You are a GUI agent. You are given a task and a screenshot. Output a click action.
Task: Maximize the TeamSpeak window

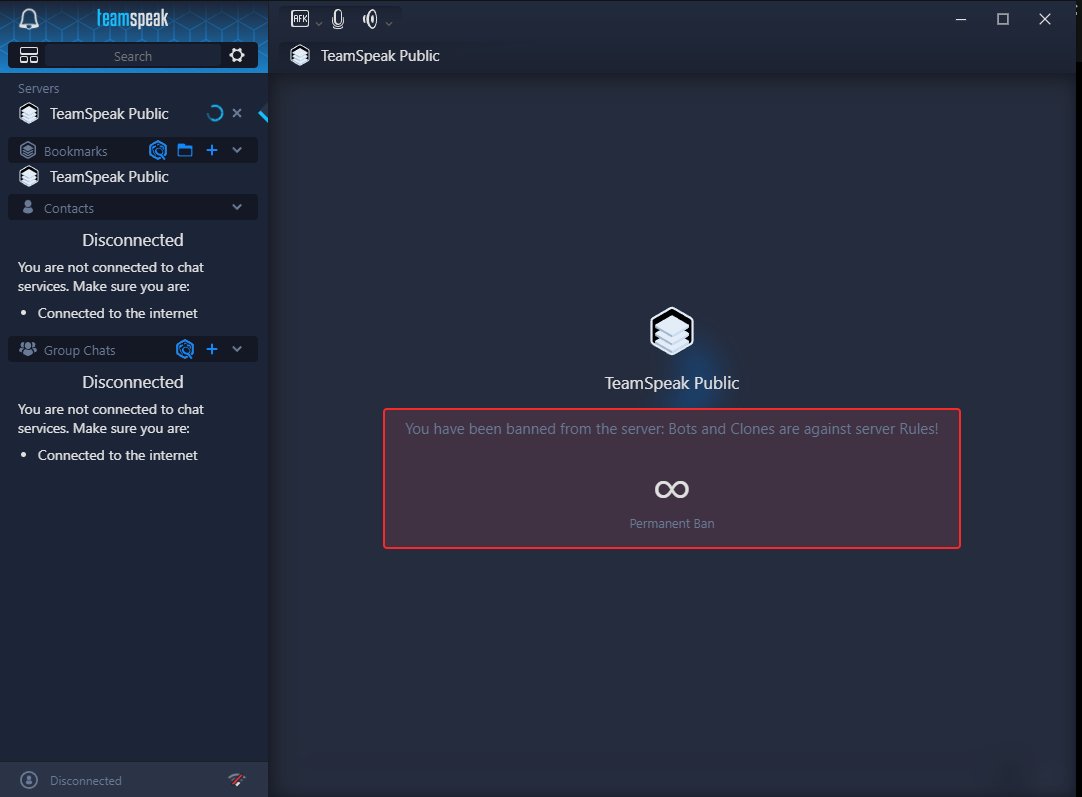(1003, 19)
